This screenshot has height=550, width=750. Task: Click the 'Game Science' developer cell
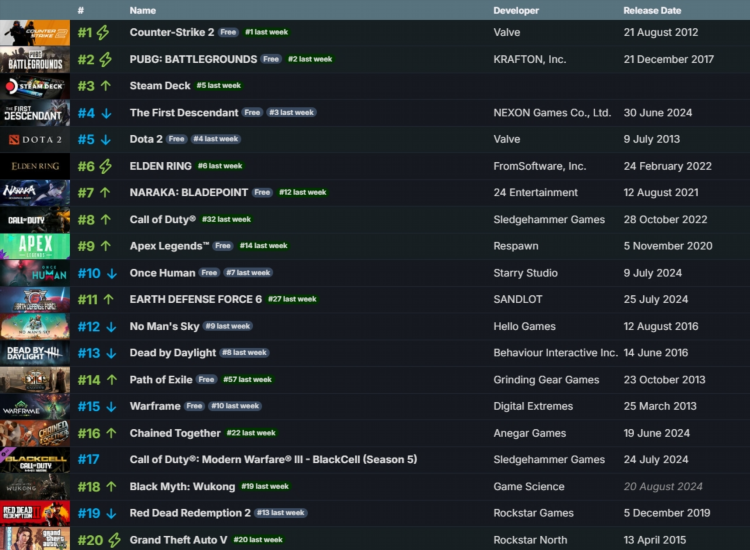529,487
